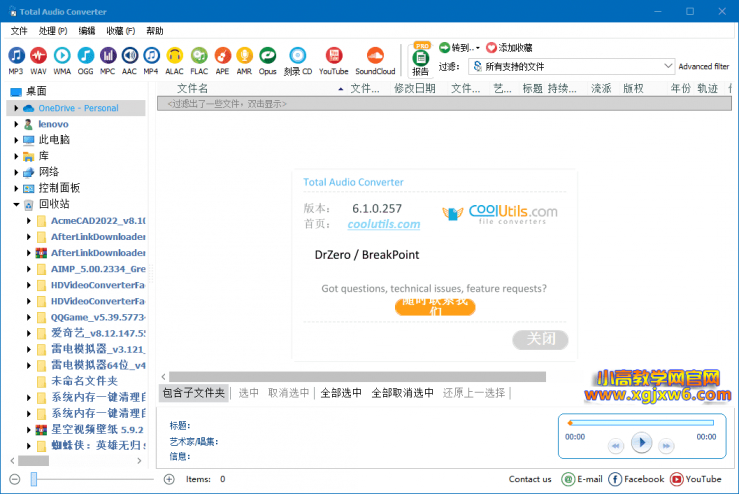
Task: Click the zoom out minus icon
Action: point(15,479)
